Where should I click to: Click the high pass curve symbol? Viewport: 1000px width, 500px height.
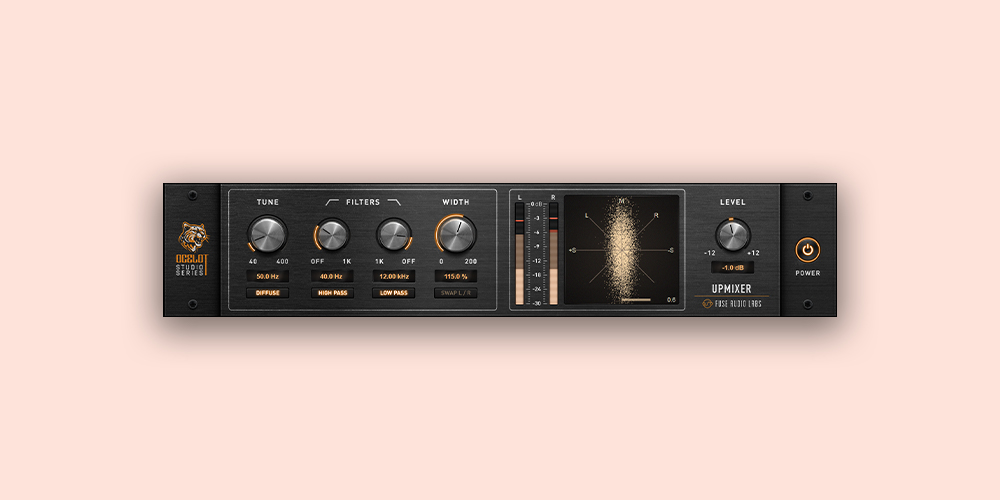pyautogui.click(x=332, y=202)
